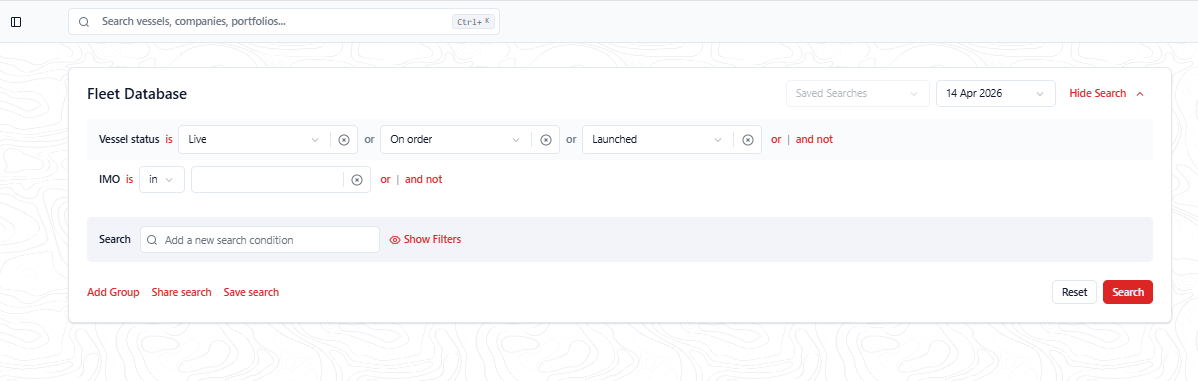Clear the IMO value field
1198x381 pixels.
tap(357, 179)
